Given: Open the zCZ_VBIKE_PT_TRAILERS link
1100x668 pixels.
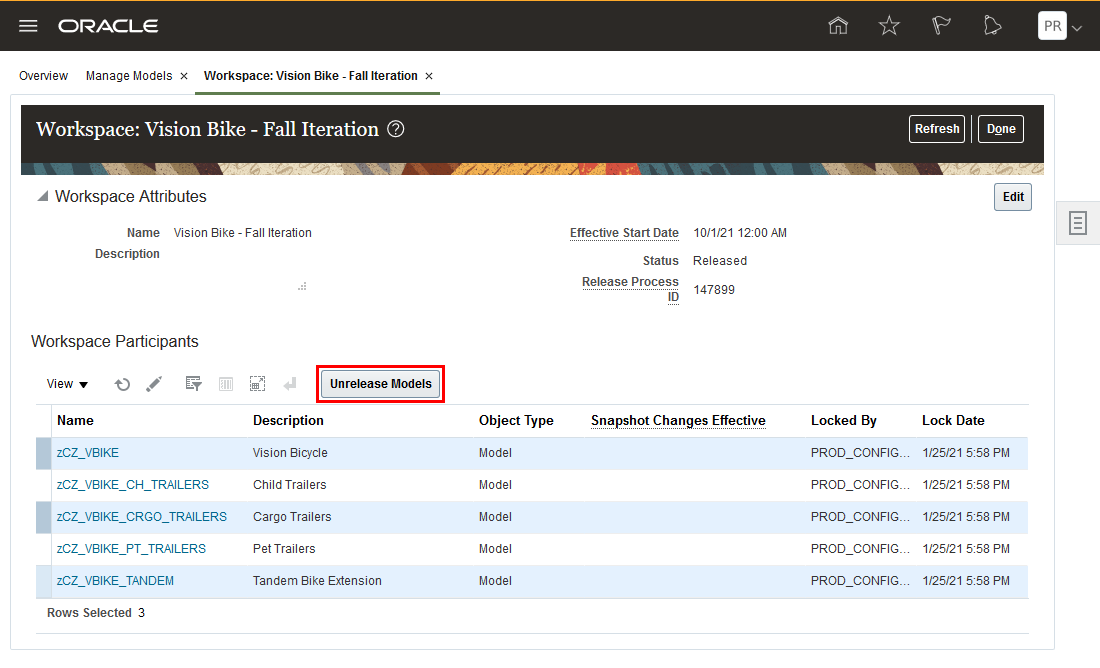Looking at the screenshot, I should tap(131, 549).
